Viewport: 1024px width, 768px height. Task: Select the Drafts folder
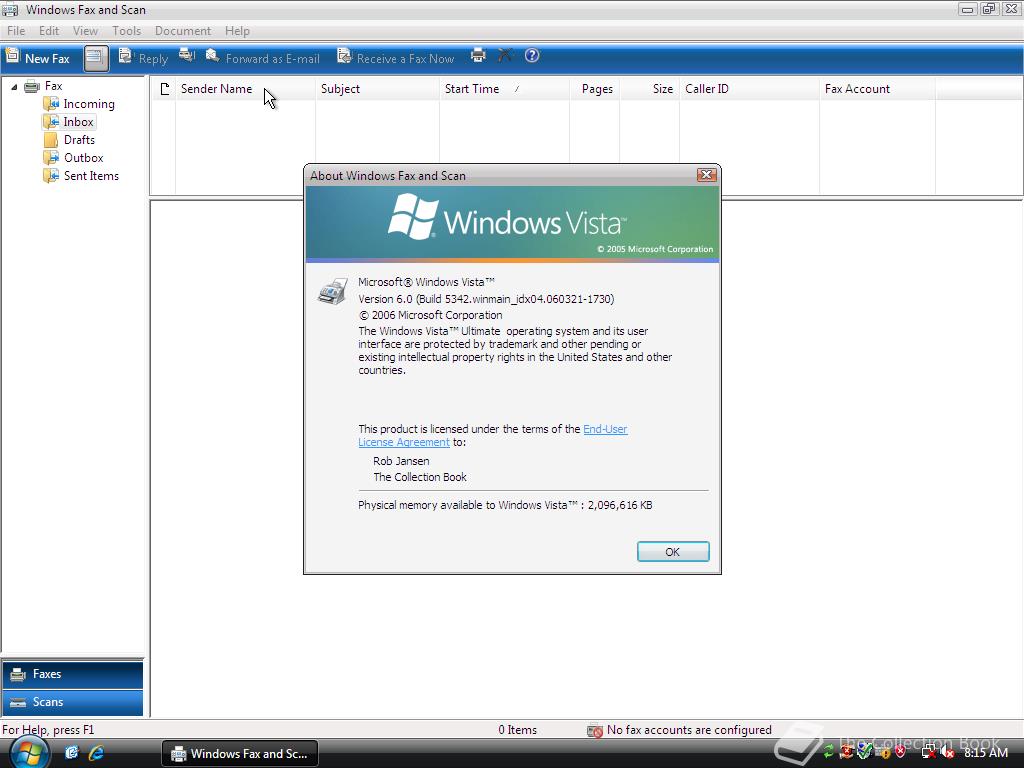pos(69,140)
